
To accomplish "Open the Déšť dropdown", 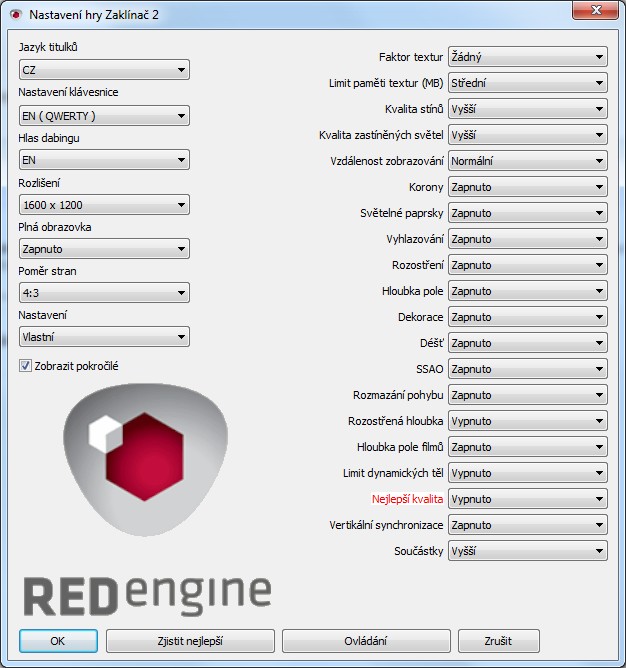I will 528,343.
